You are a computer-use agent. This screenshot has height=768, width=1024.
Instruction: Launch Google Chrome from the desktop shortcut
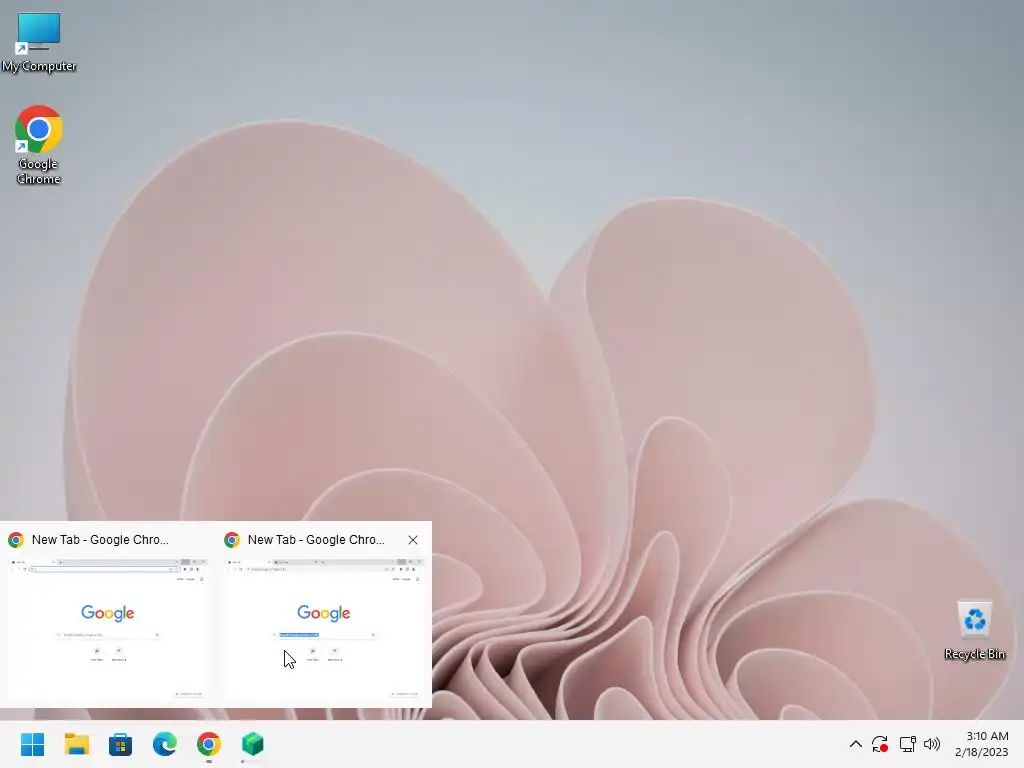(39, 145)
